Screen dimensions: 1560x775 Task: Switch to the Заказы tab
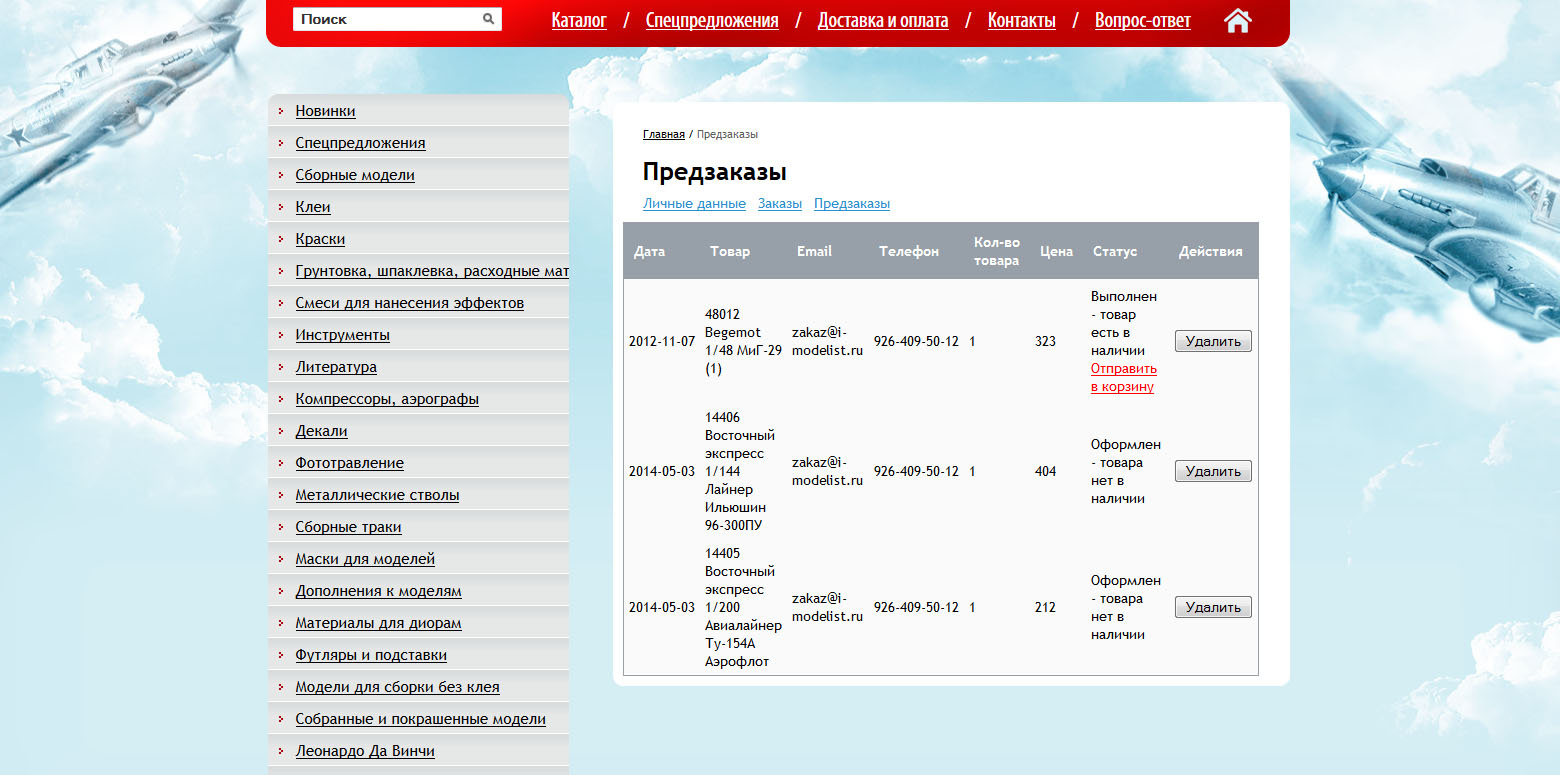point(779,203)
